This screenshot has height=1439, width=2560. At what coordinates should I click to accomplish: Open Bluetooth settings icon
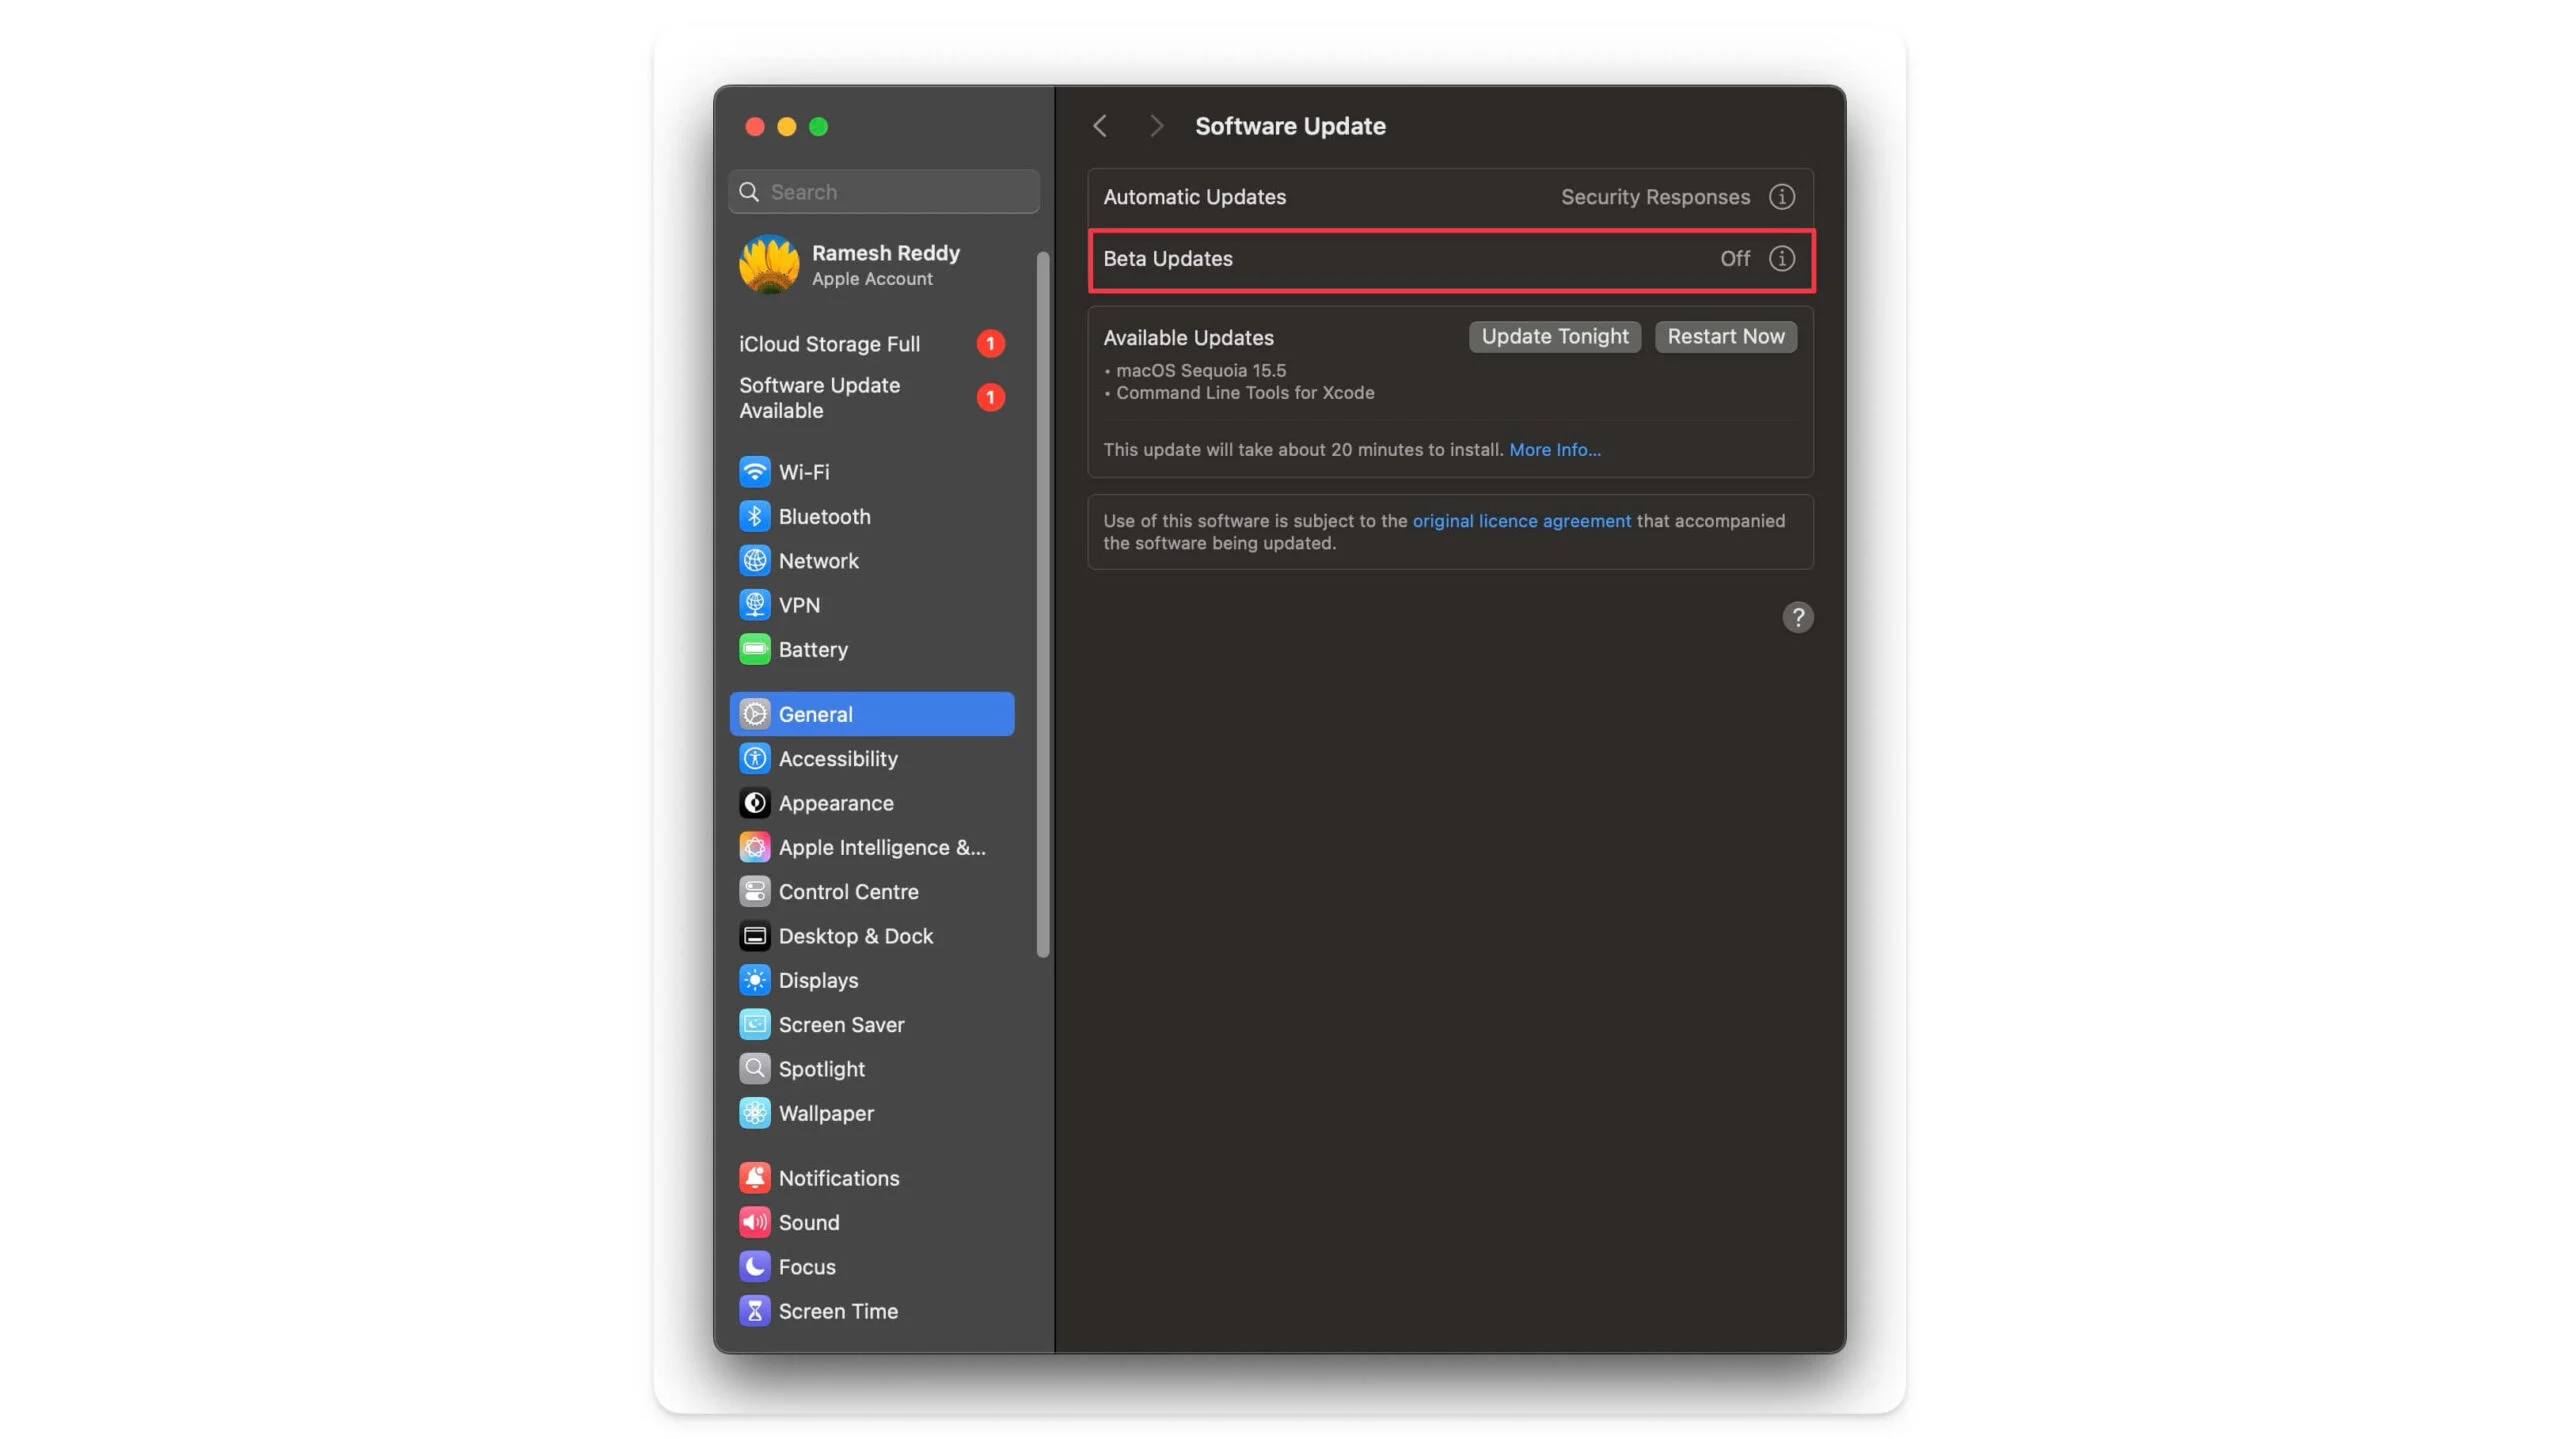(x=754, y=516)
